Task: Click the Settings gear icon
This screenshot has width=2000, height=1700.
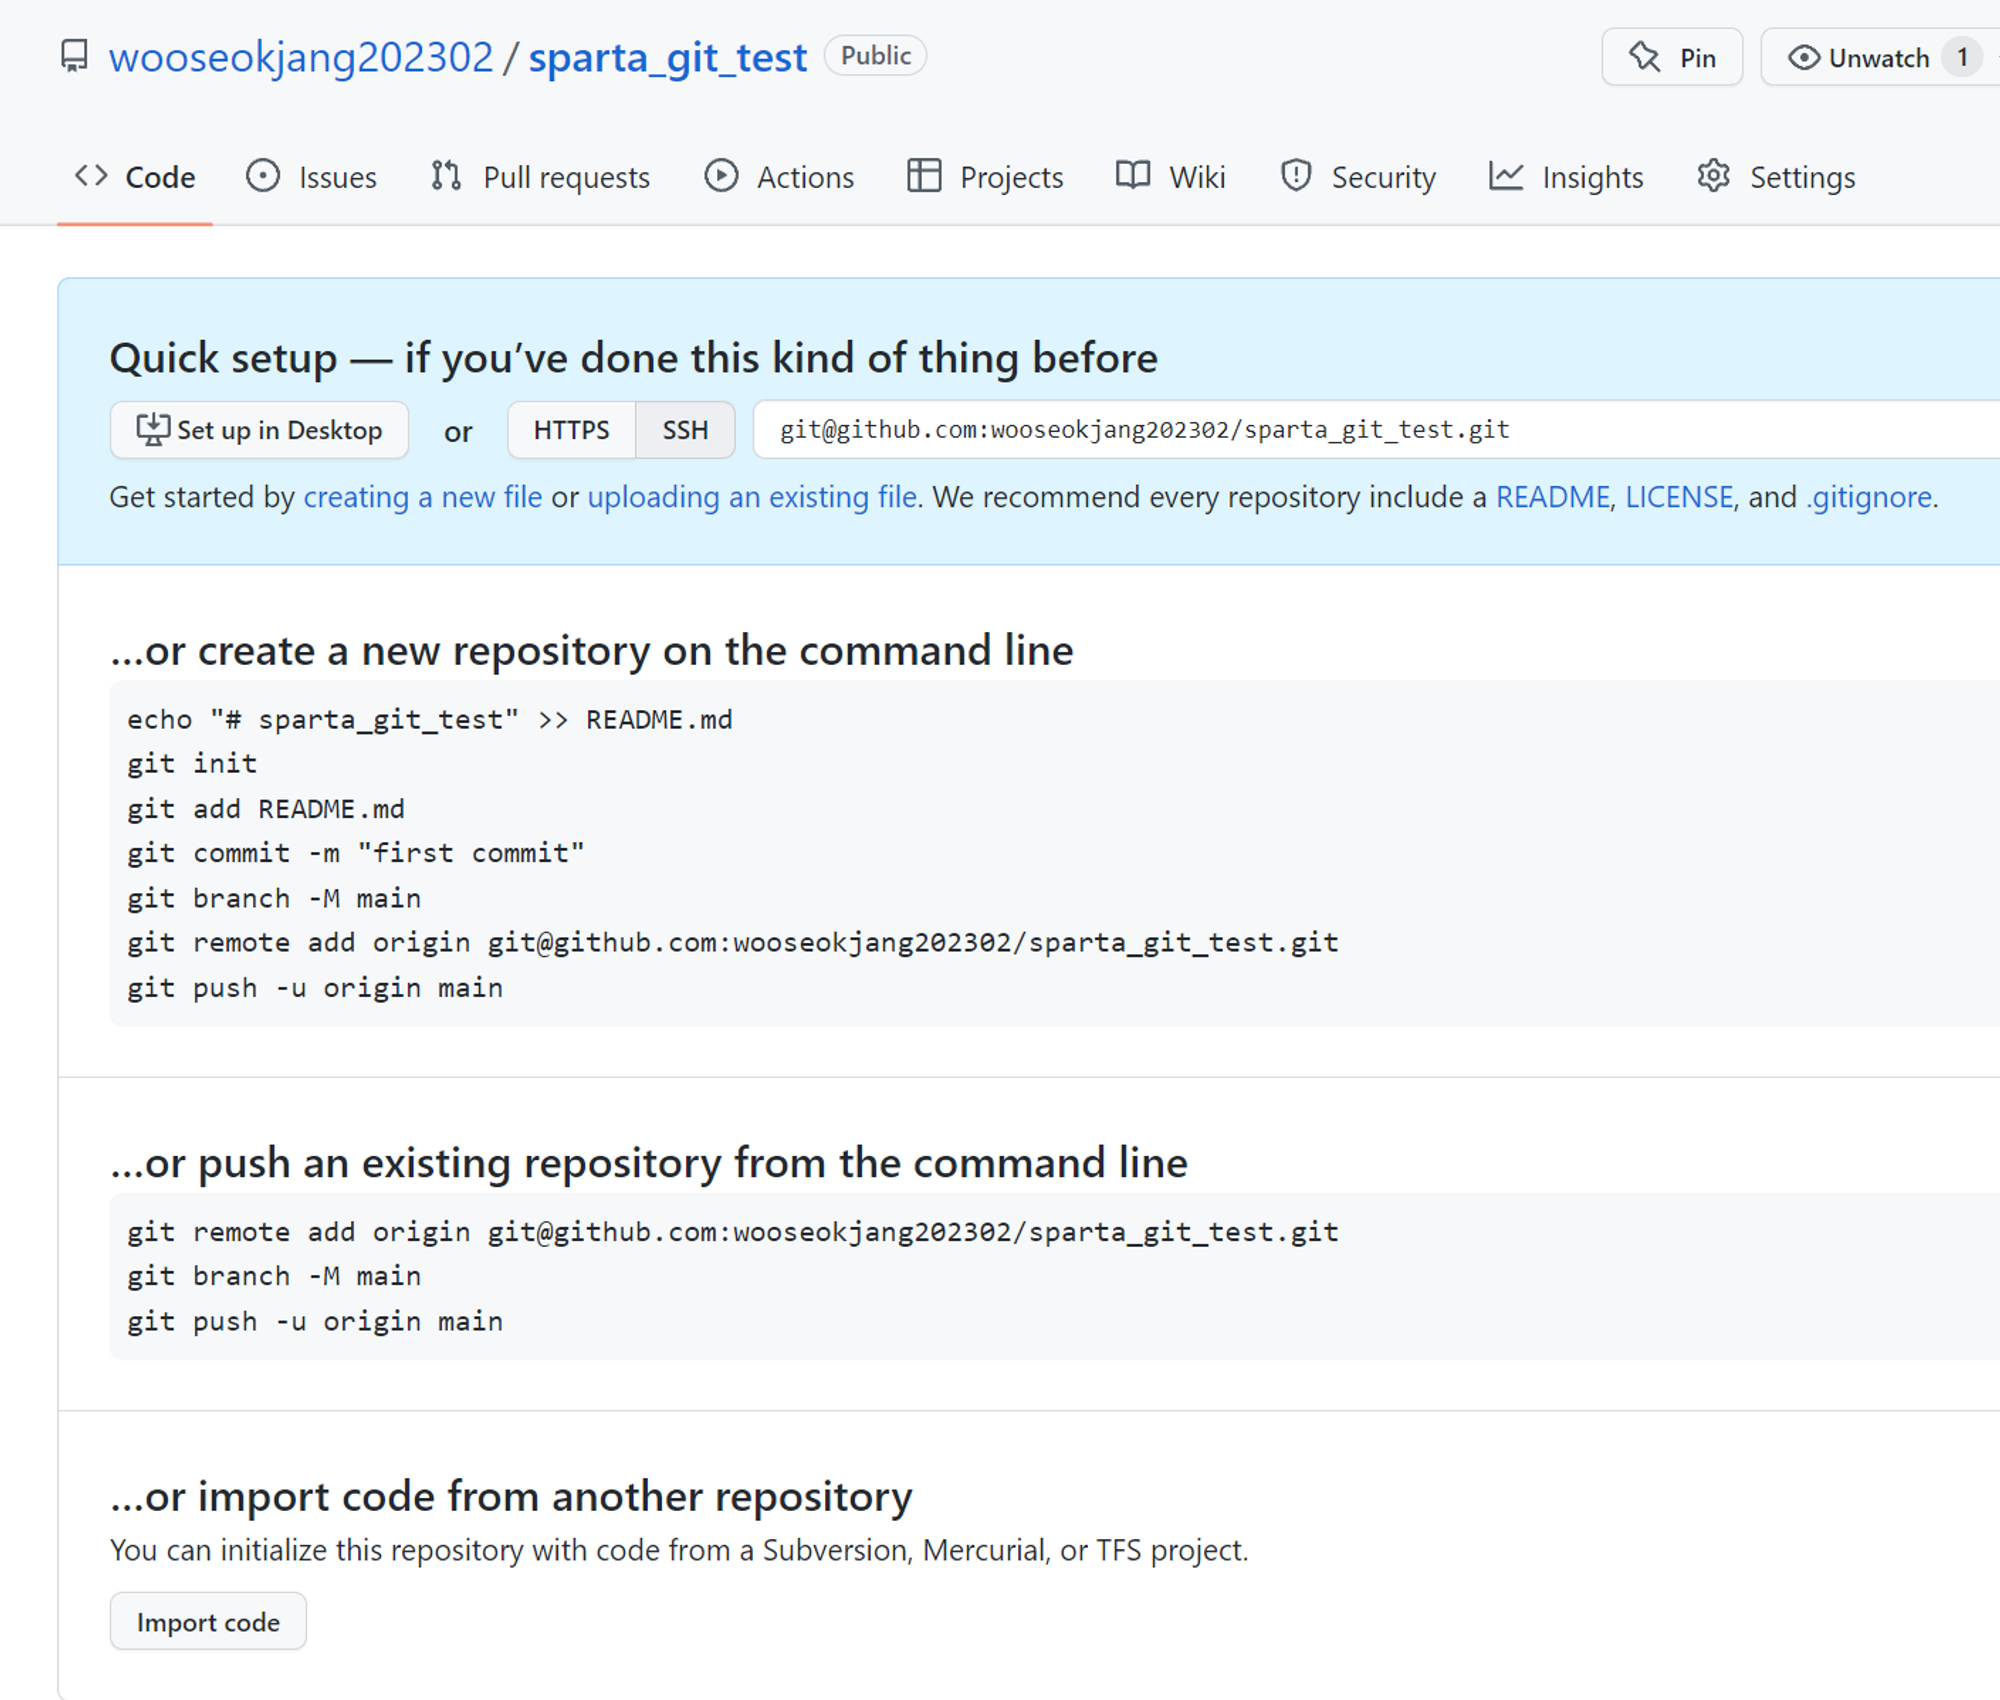Action: coord(1713,176)
